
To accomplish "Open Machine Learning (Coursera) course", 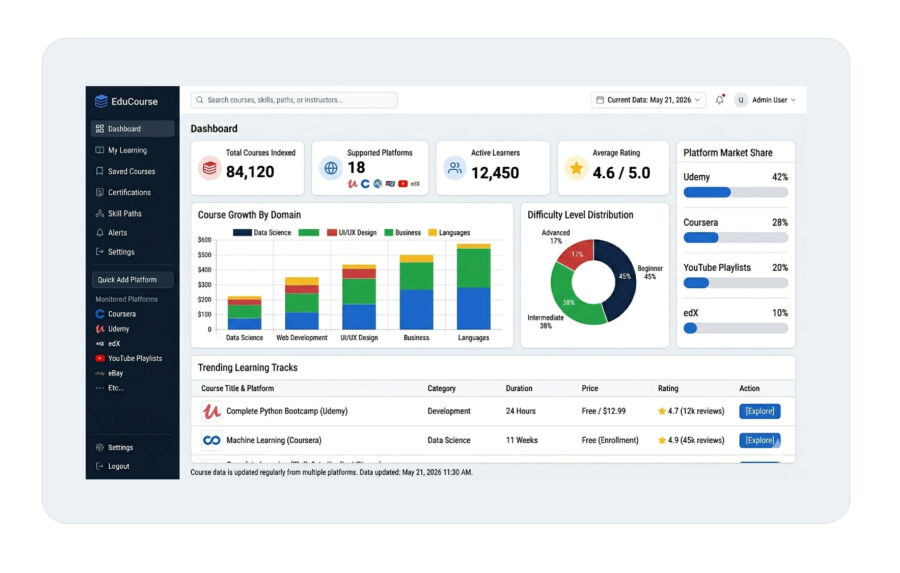I will click(x=274, y=440).
